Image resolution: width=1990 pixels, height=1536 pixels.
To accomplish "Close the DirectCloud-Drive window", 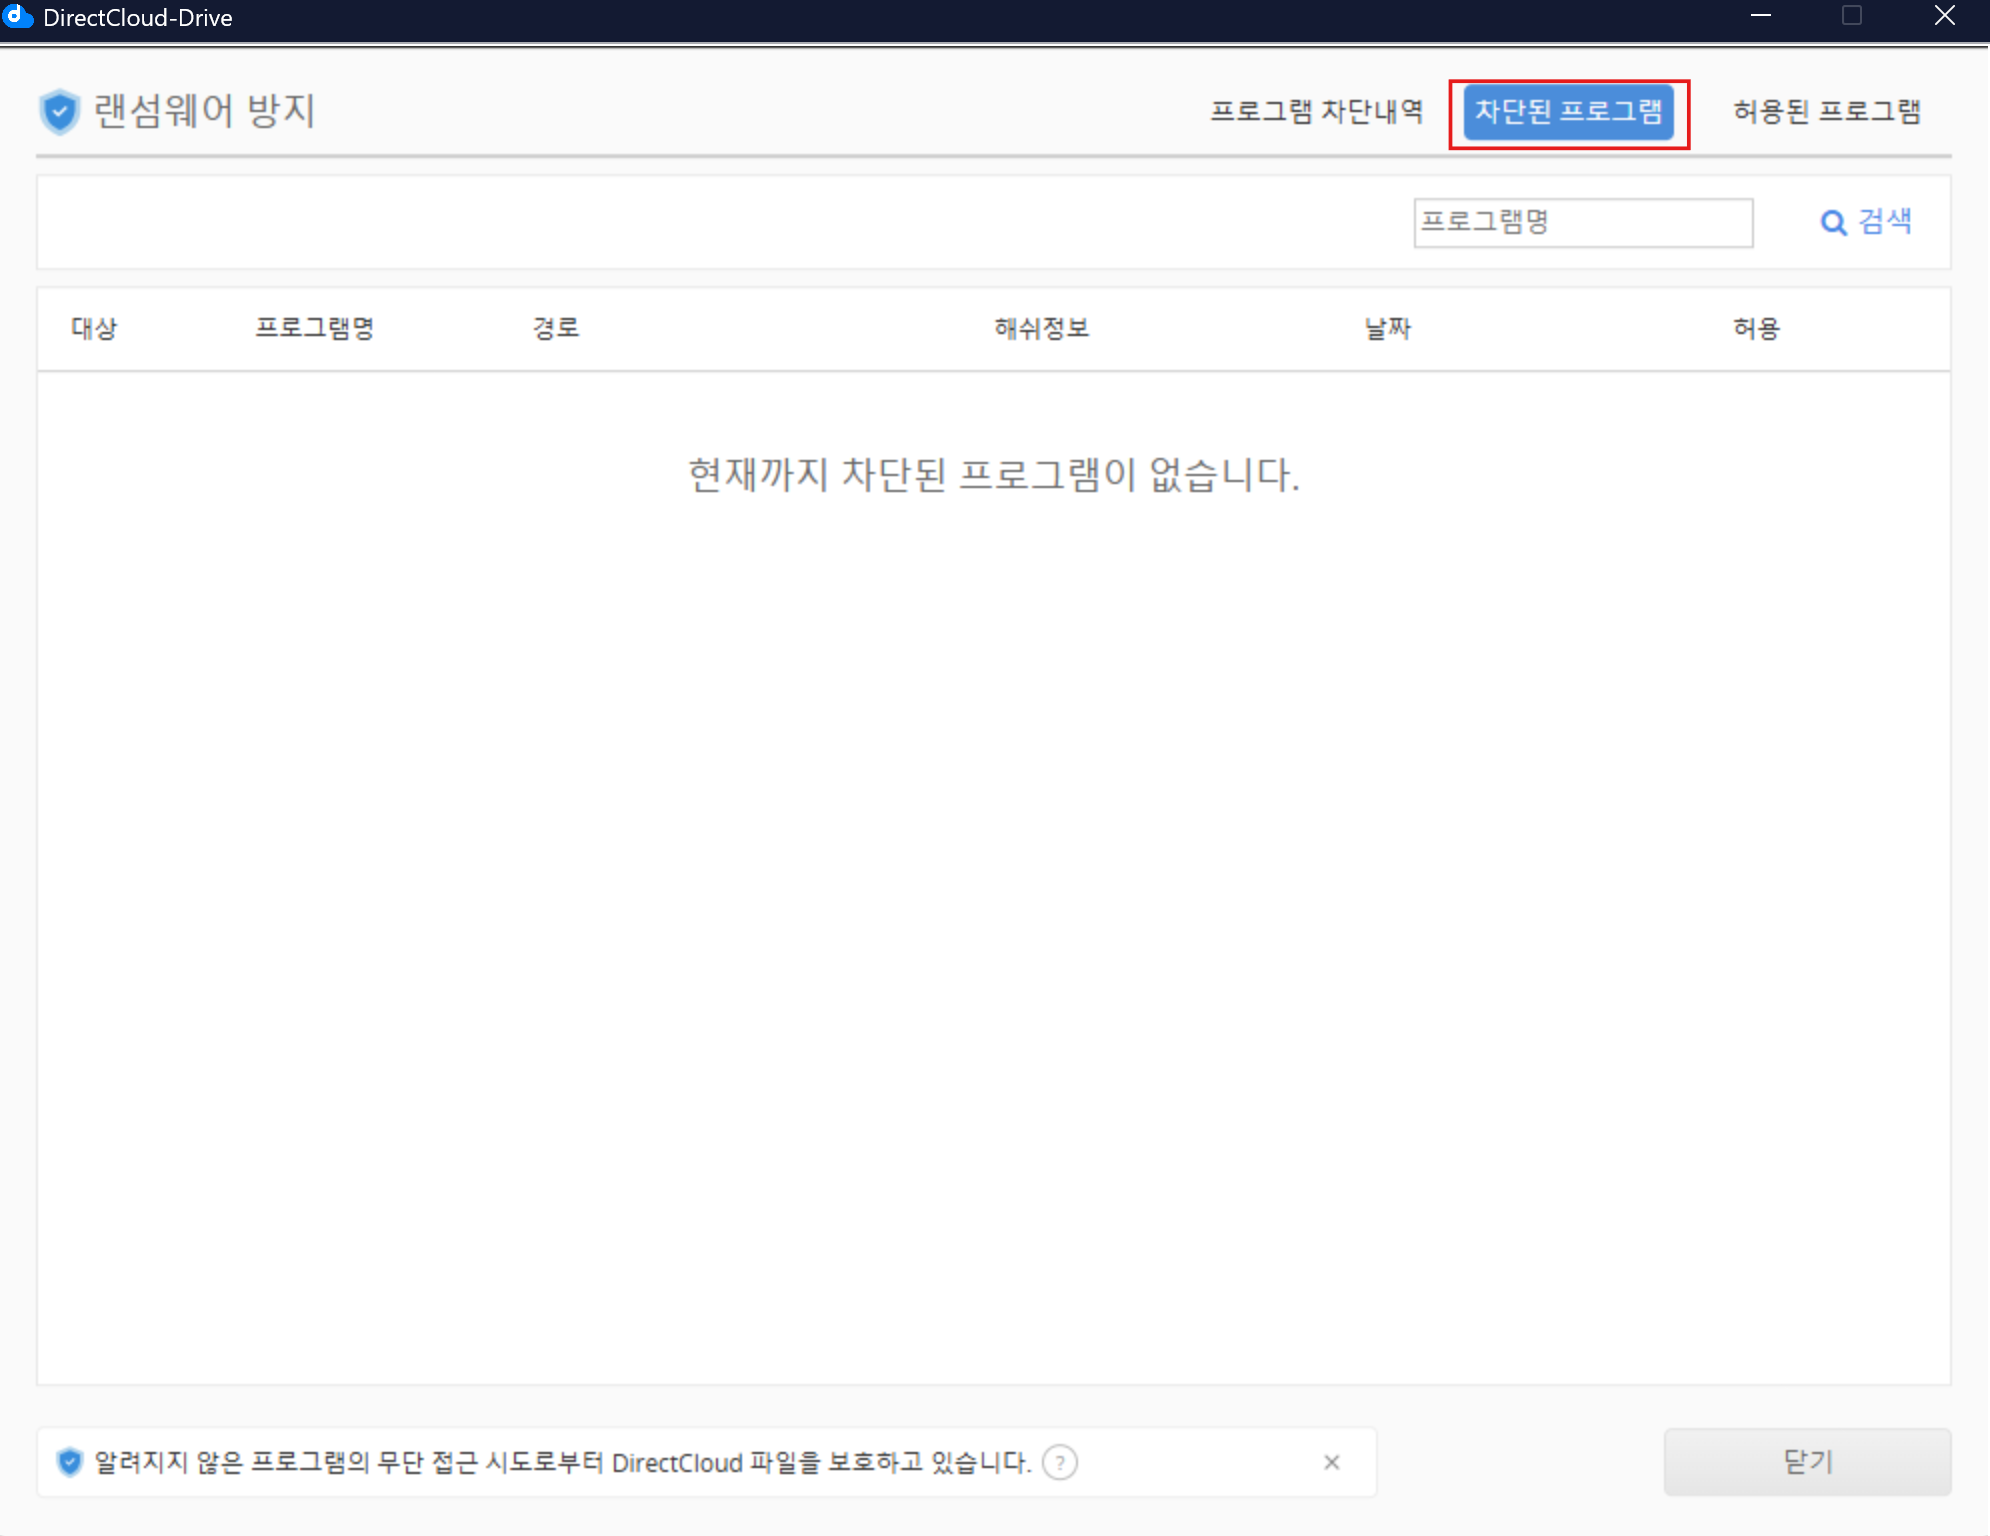I will tap(1944, 16).
